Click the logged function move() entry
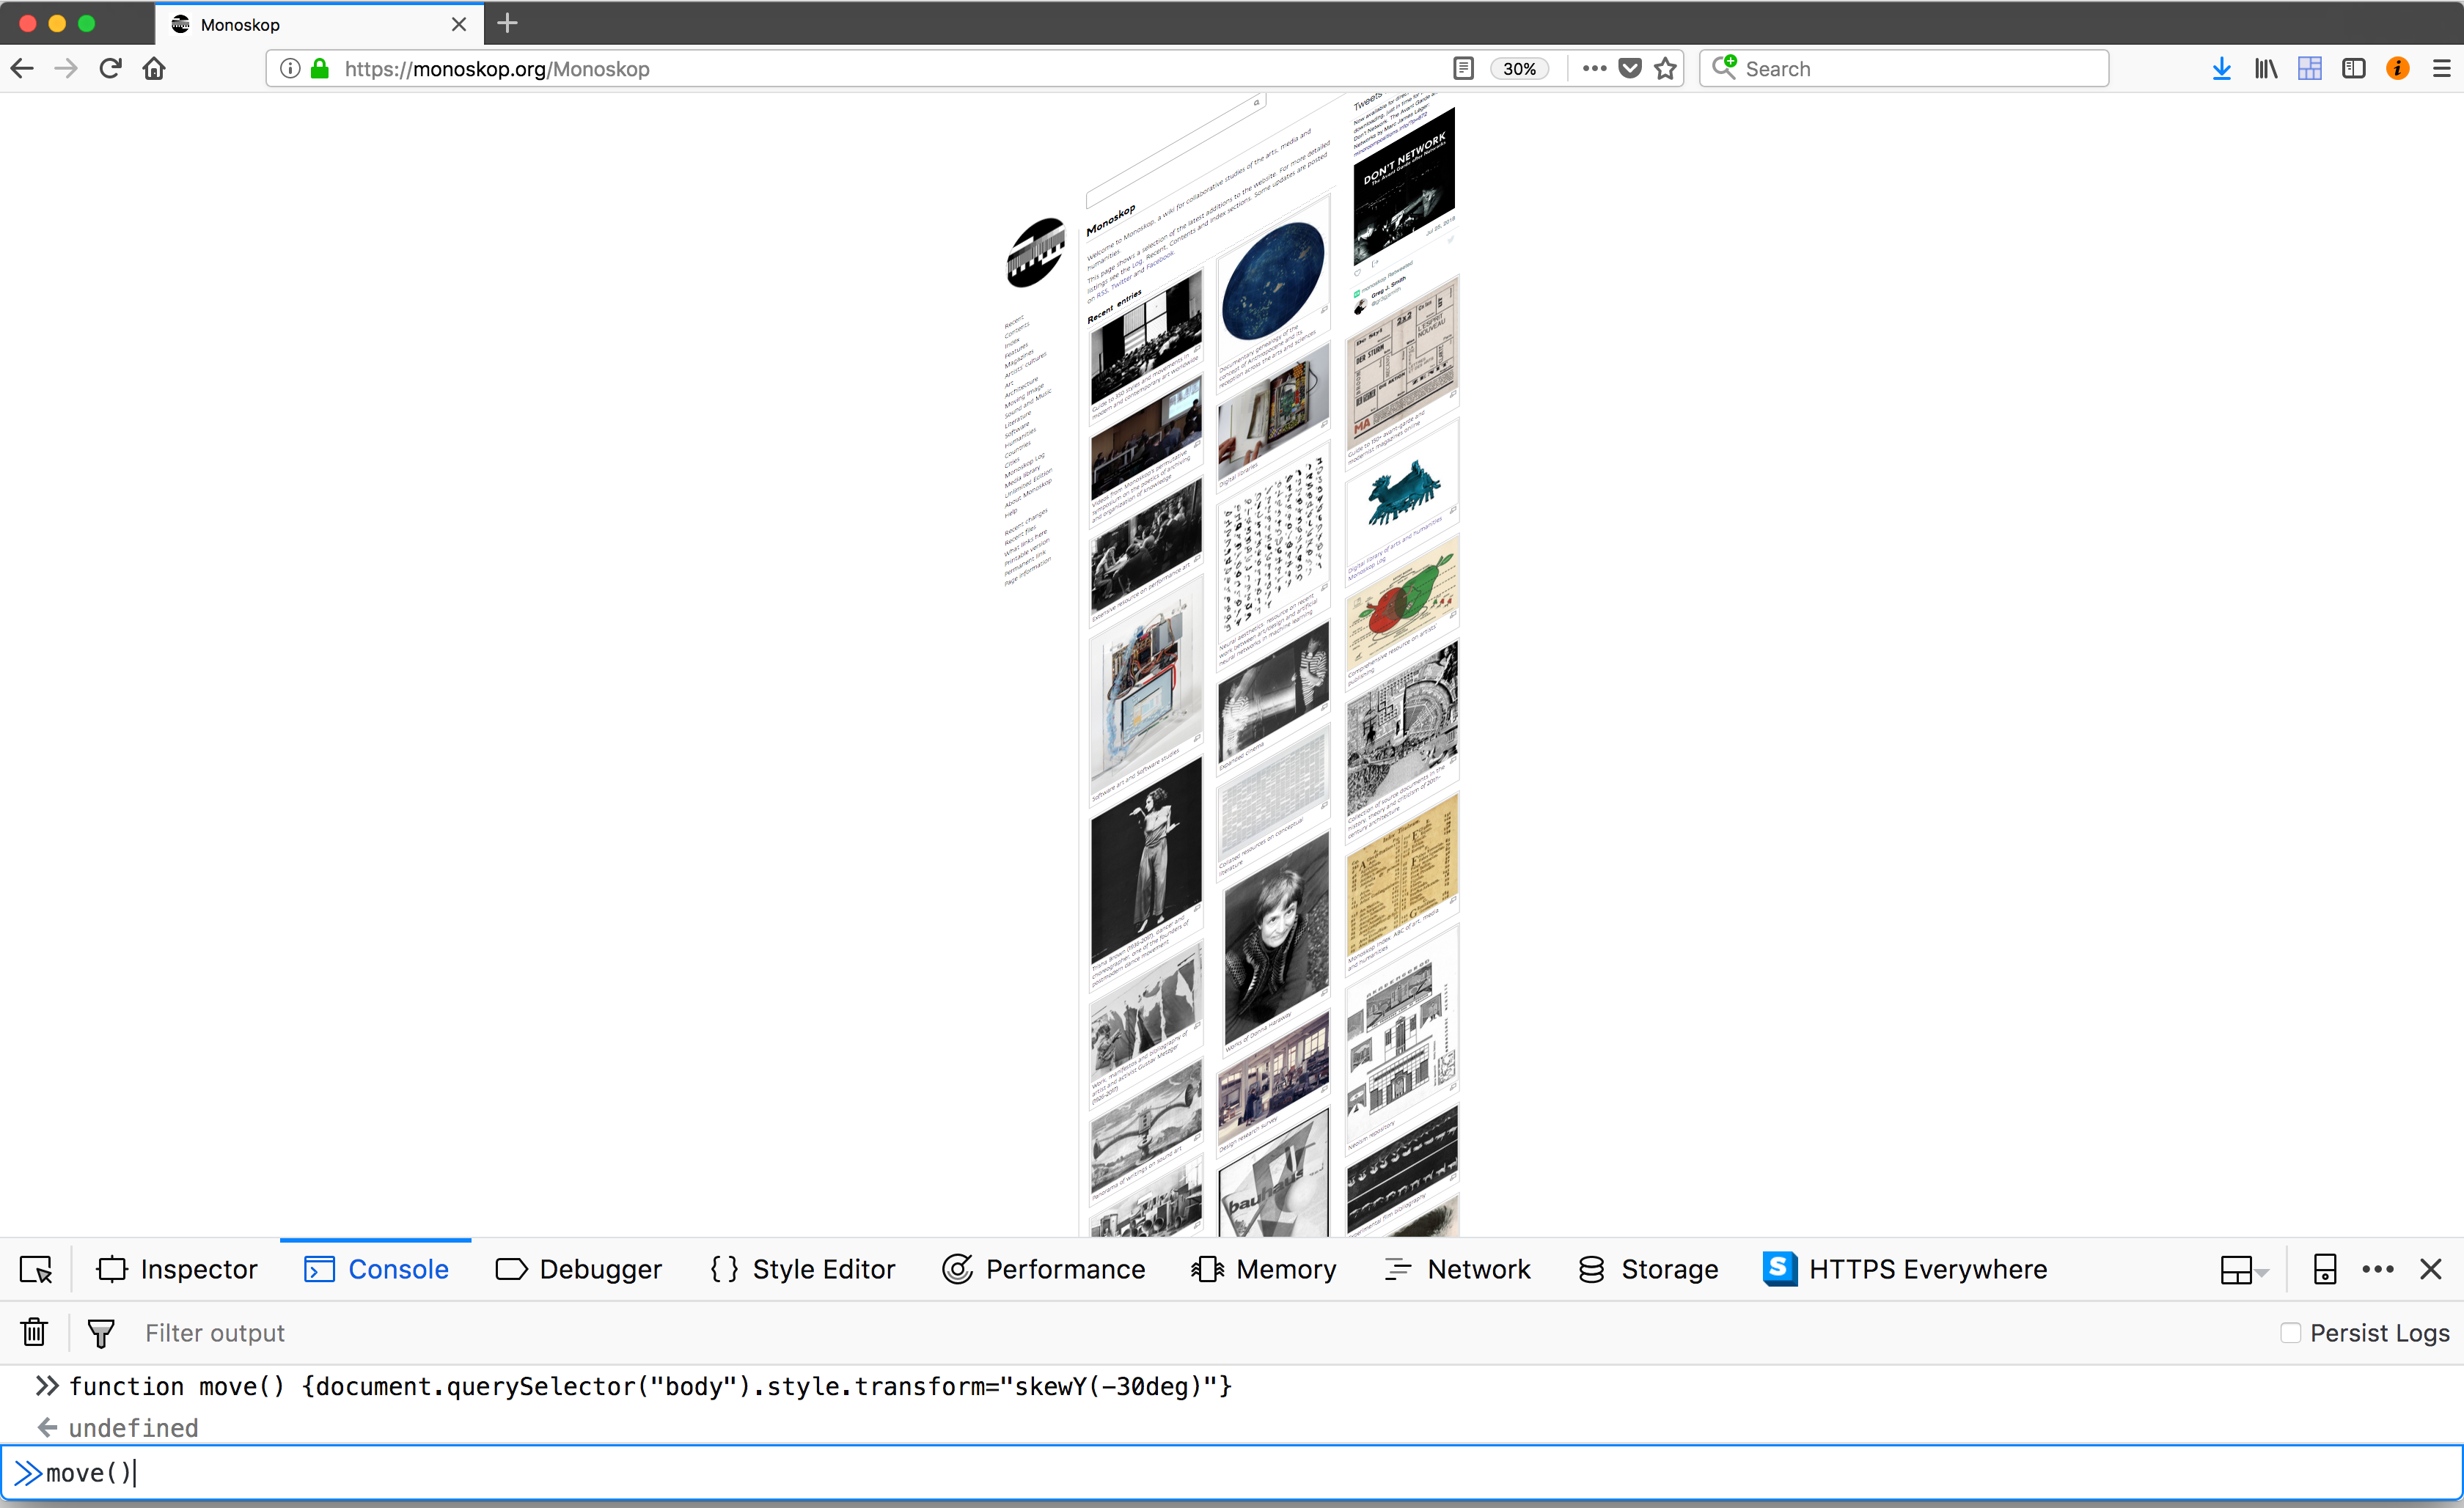 (650, 1386)
